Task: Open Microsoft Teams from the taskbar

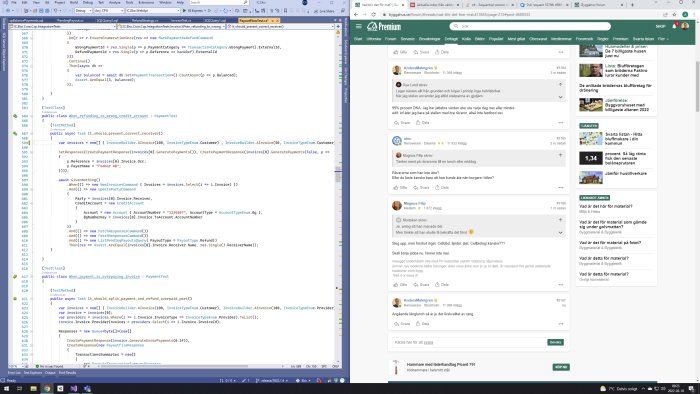Action: coord(88,389)
